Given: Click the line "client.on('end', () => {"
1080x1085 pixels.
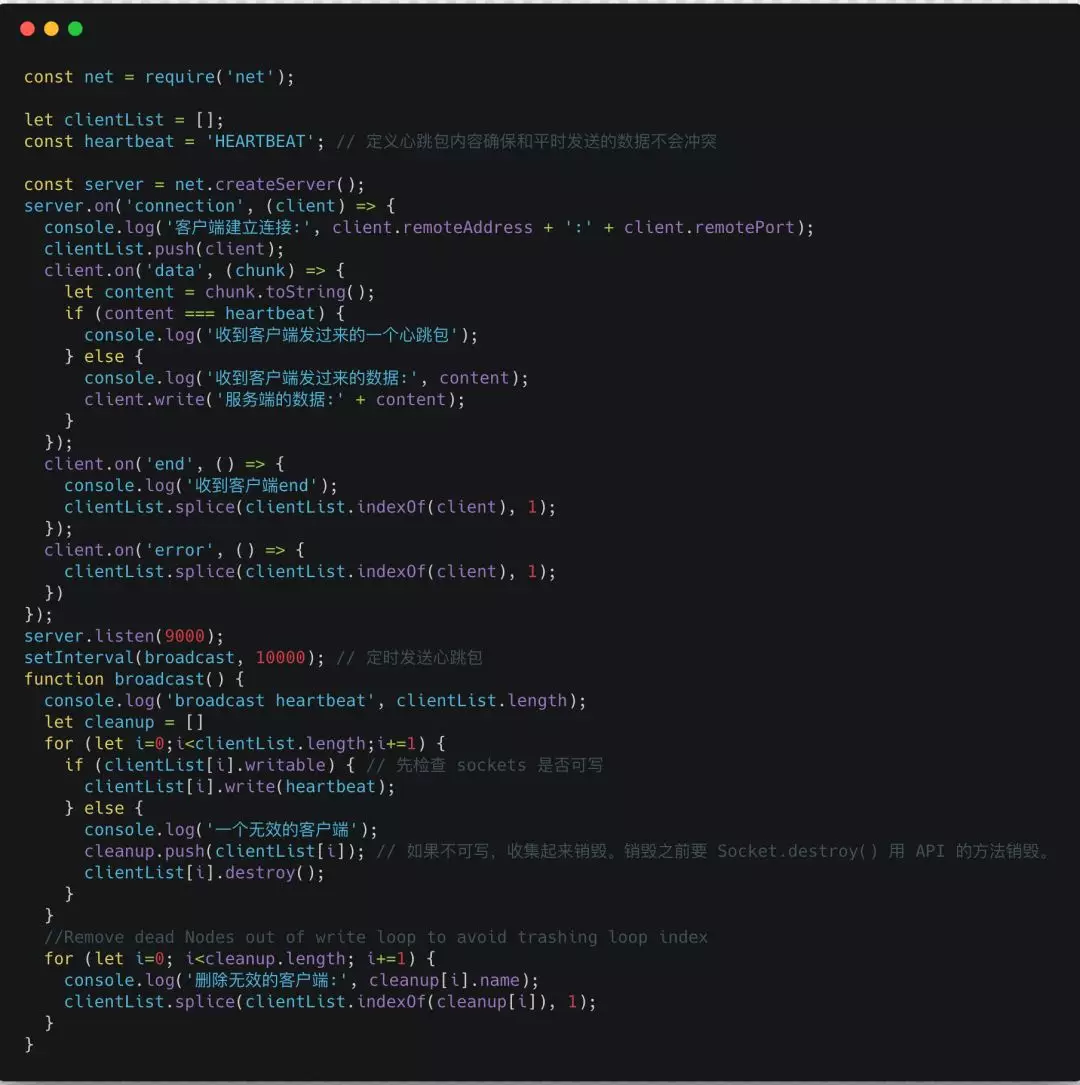Looking at the screenshot, I should pyautogui.click(x=164, y=464).
